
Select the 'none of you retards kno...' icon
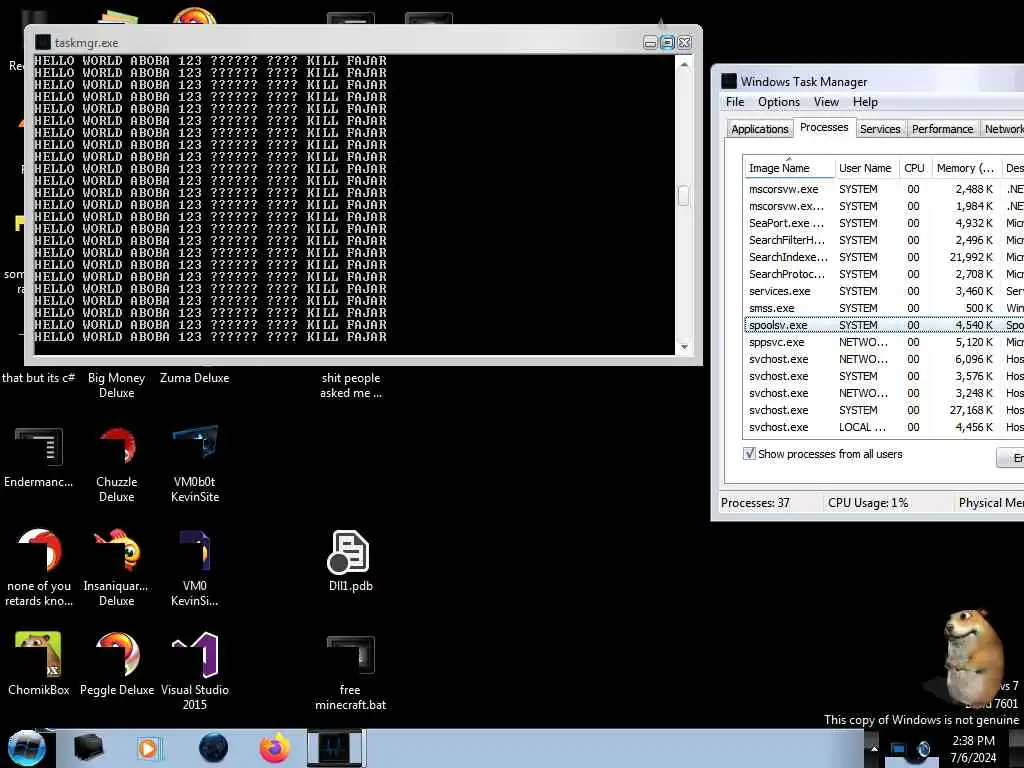[x=39, y=568]
